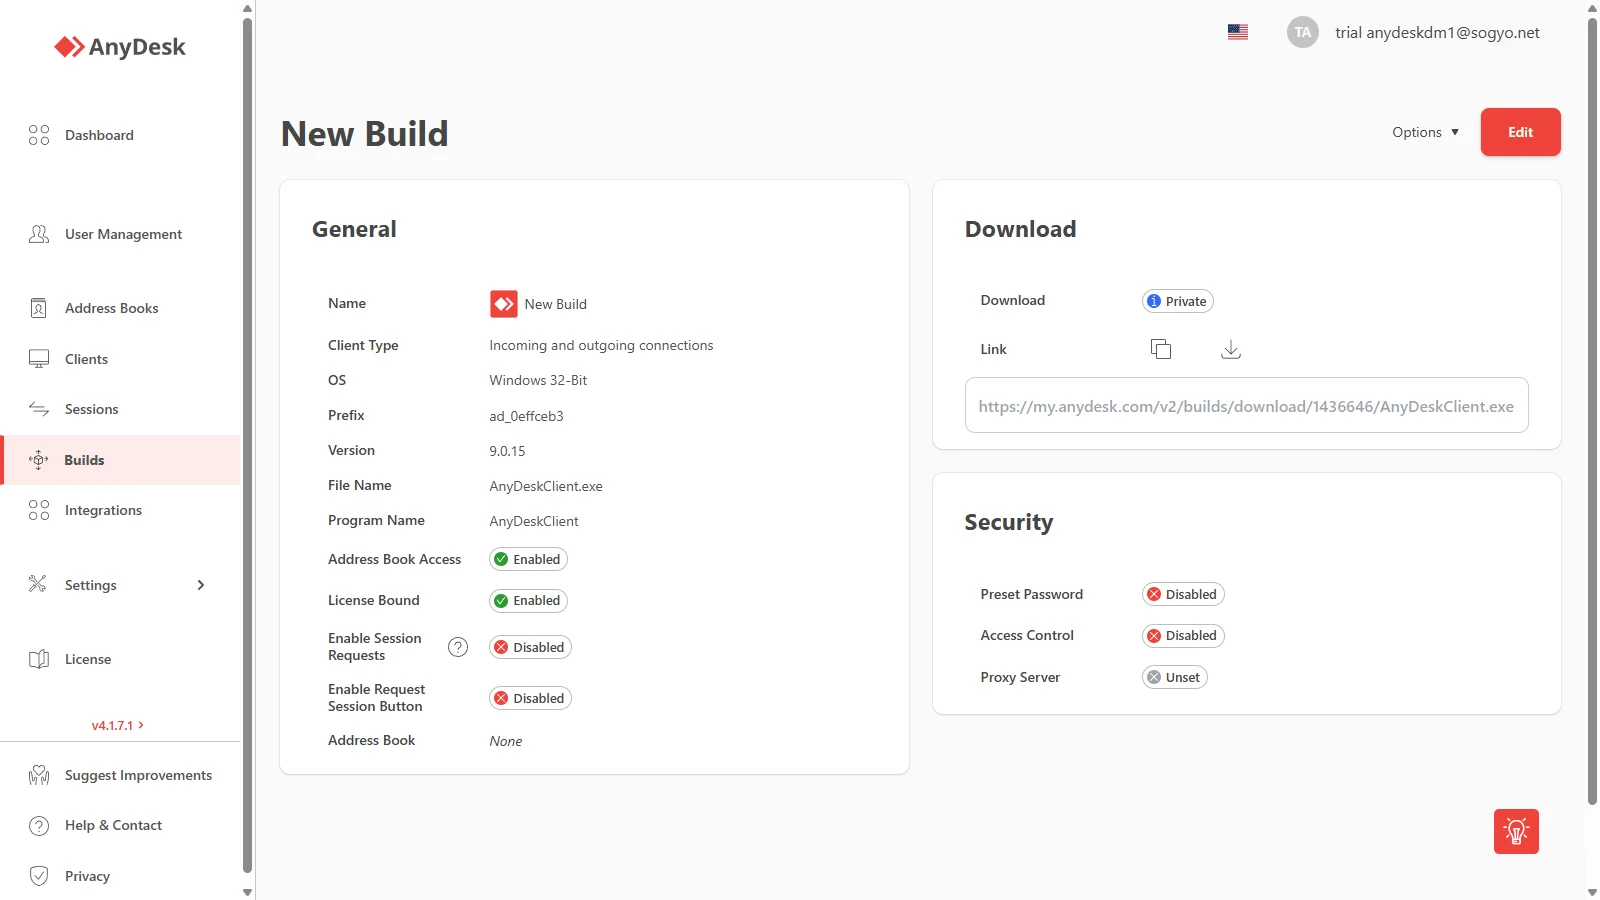Click the Suggest Improvements icon
1600x900 pixels.
(x=39, y=775)
